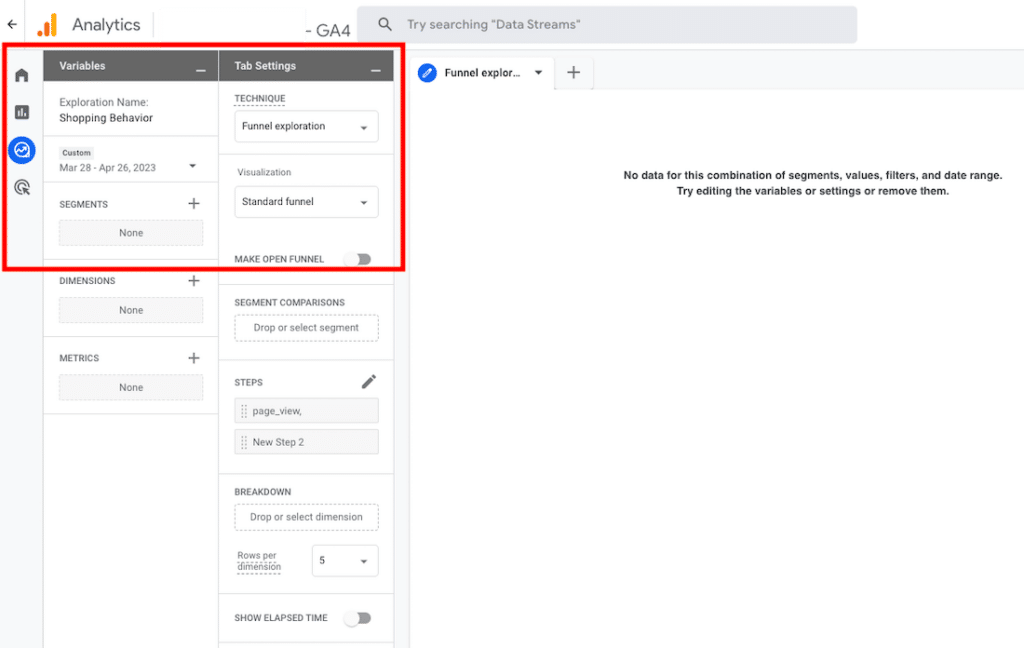
Task: Select the Funnel exploration tab
Action: pyautogui.click(x=481, y=73)
